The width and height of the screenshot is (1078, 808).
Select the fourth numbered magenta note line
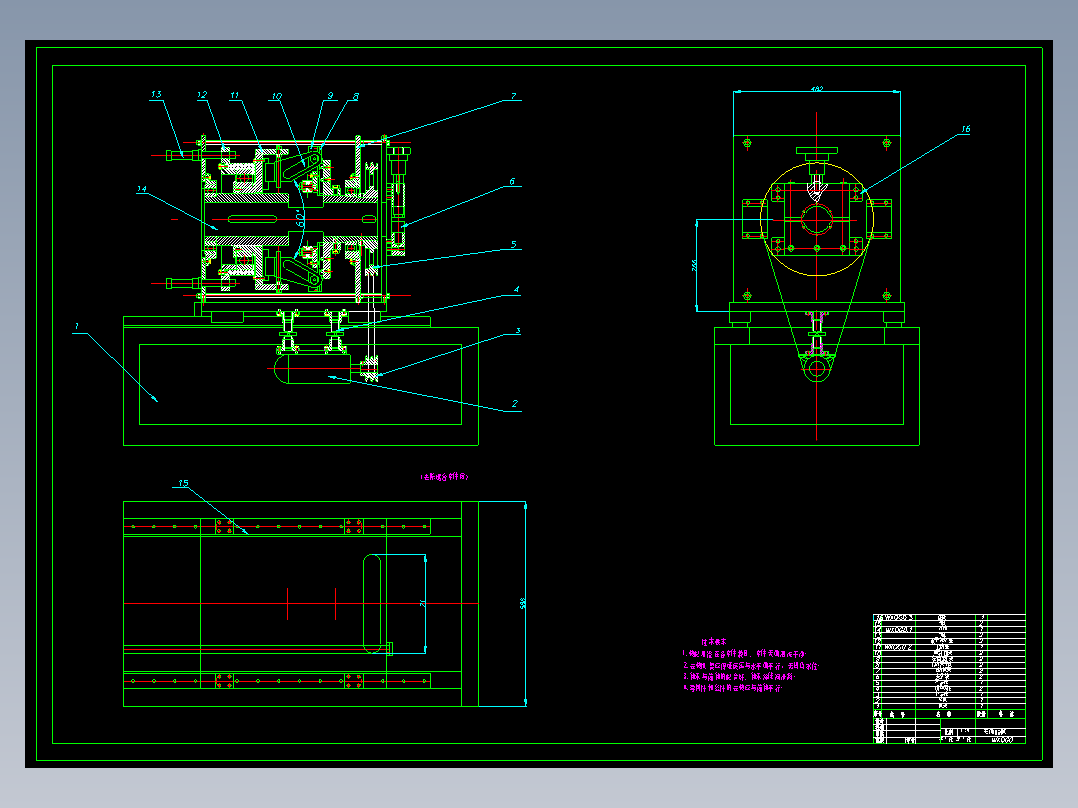(x=732, y=688)
